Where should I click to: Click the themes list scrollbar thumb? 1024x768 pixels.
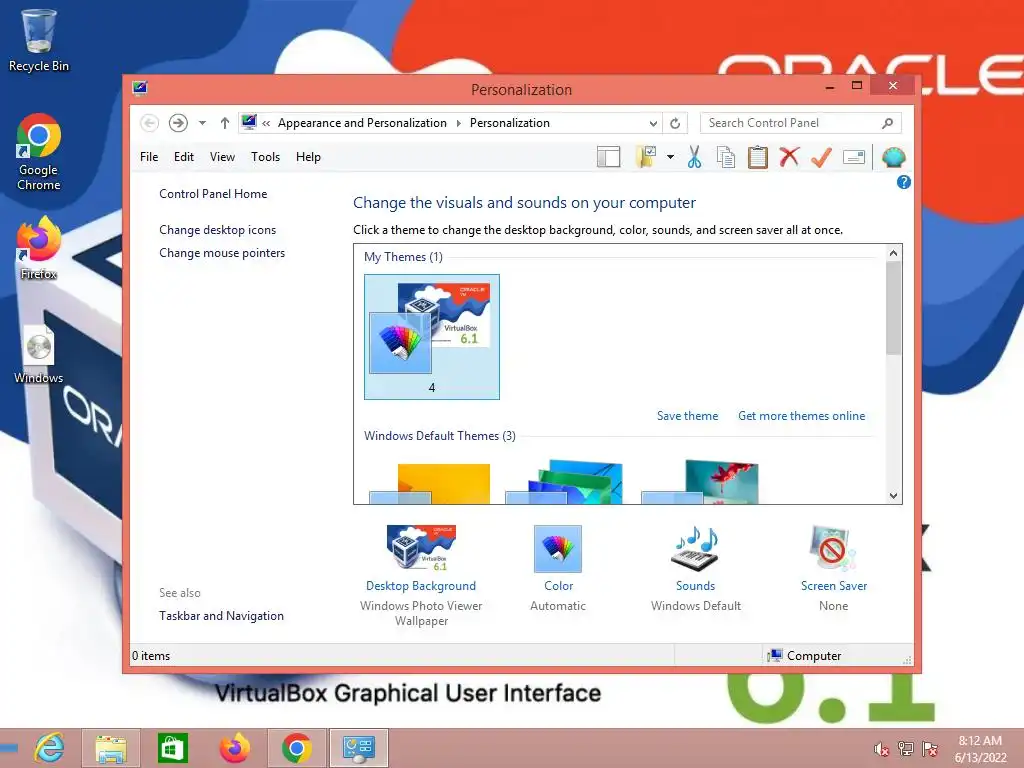(893, 308)
